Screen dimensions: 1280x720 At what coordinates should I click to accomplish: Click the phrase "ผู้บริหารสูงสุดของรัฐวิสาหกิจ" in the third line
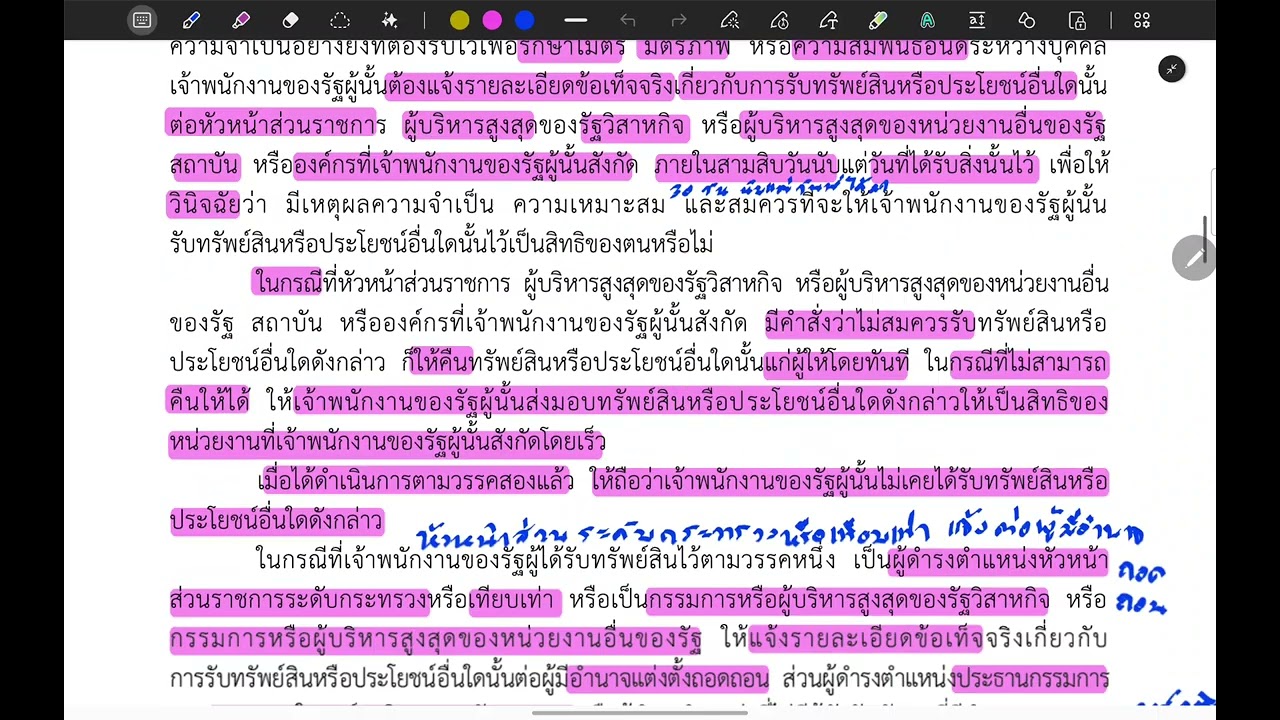tap(545, 125)
